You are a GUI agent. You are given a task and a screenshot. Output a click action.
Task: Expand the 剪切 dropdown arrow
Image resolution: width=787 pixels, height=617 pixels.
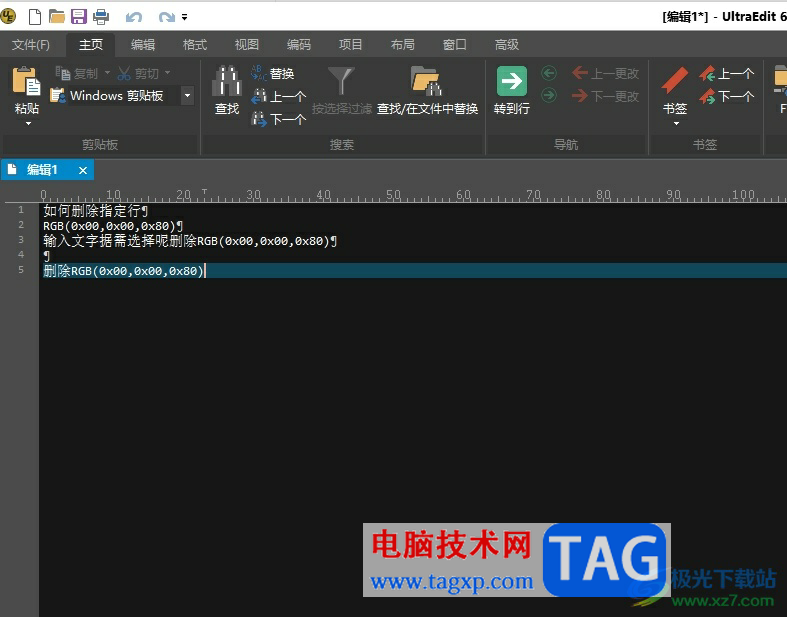pos(167,73)
